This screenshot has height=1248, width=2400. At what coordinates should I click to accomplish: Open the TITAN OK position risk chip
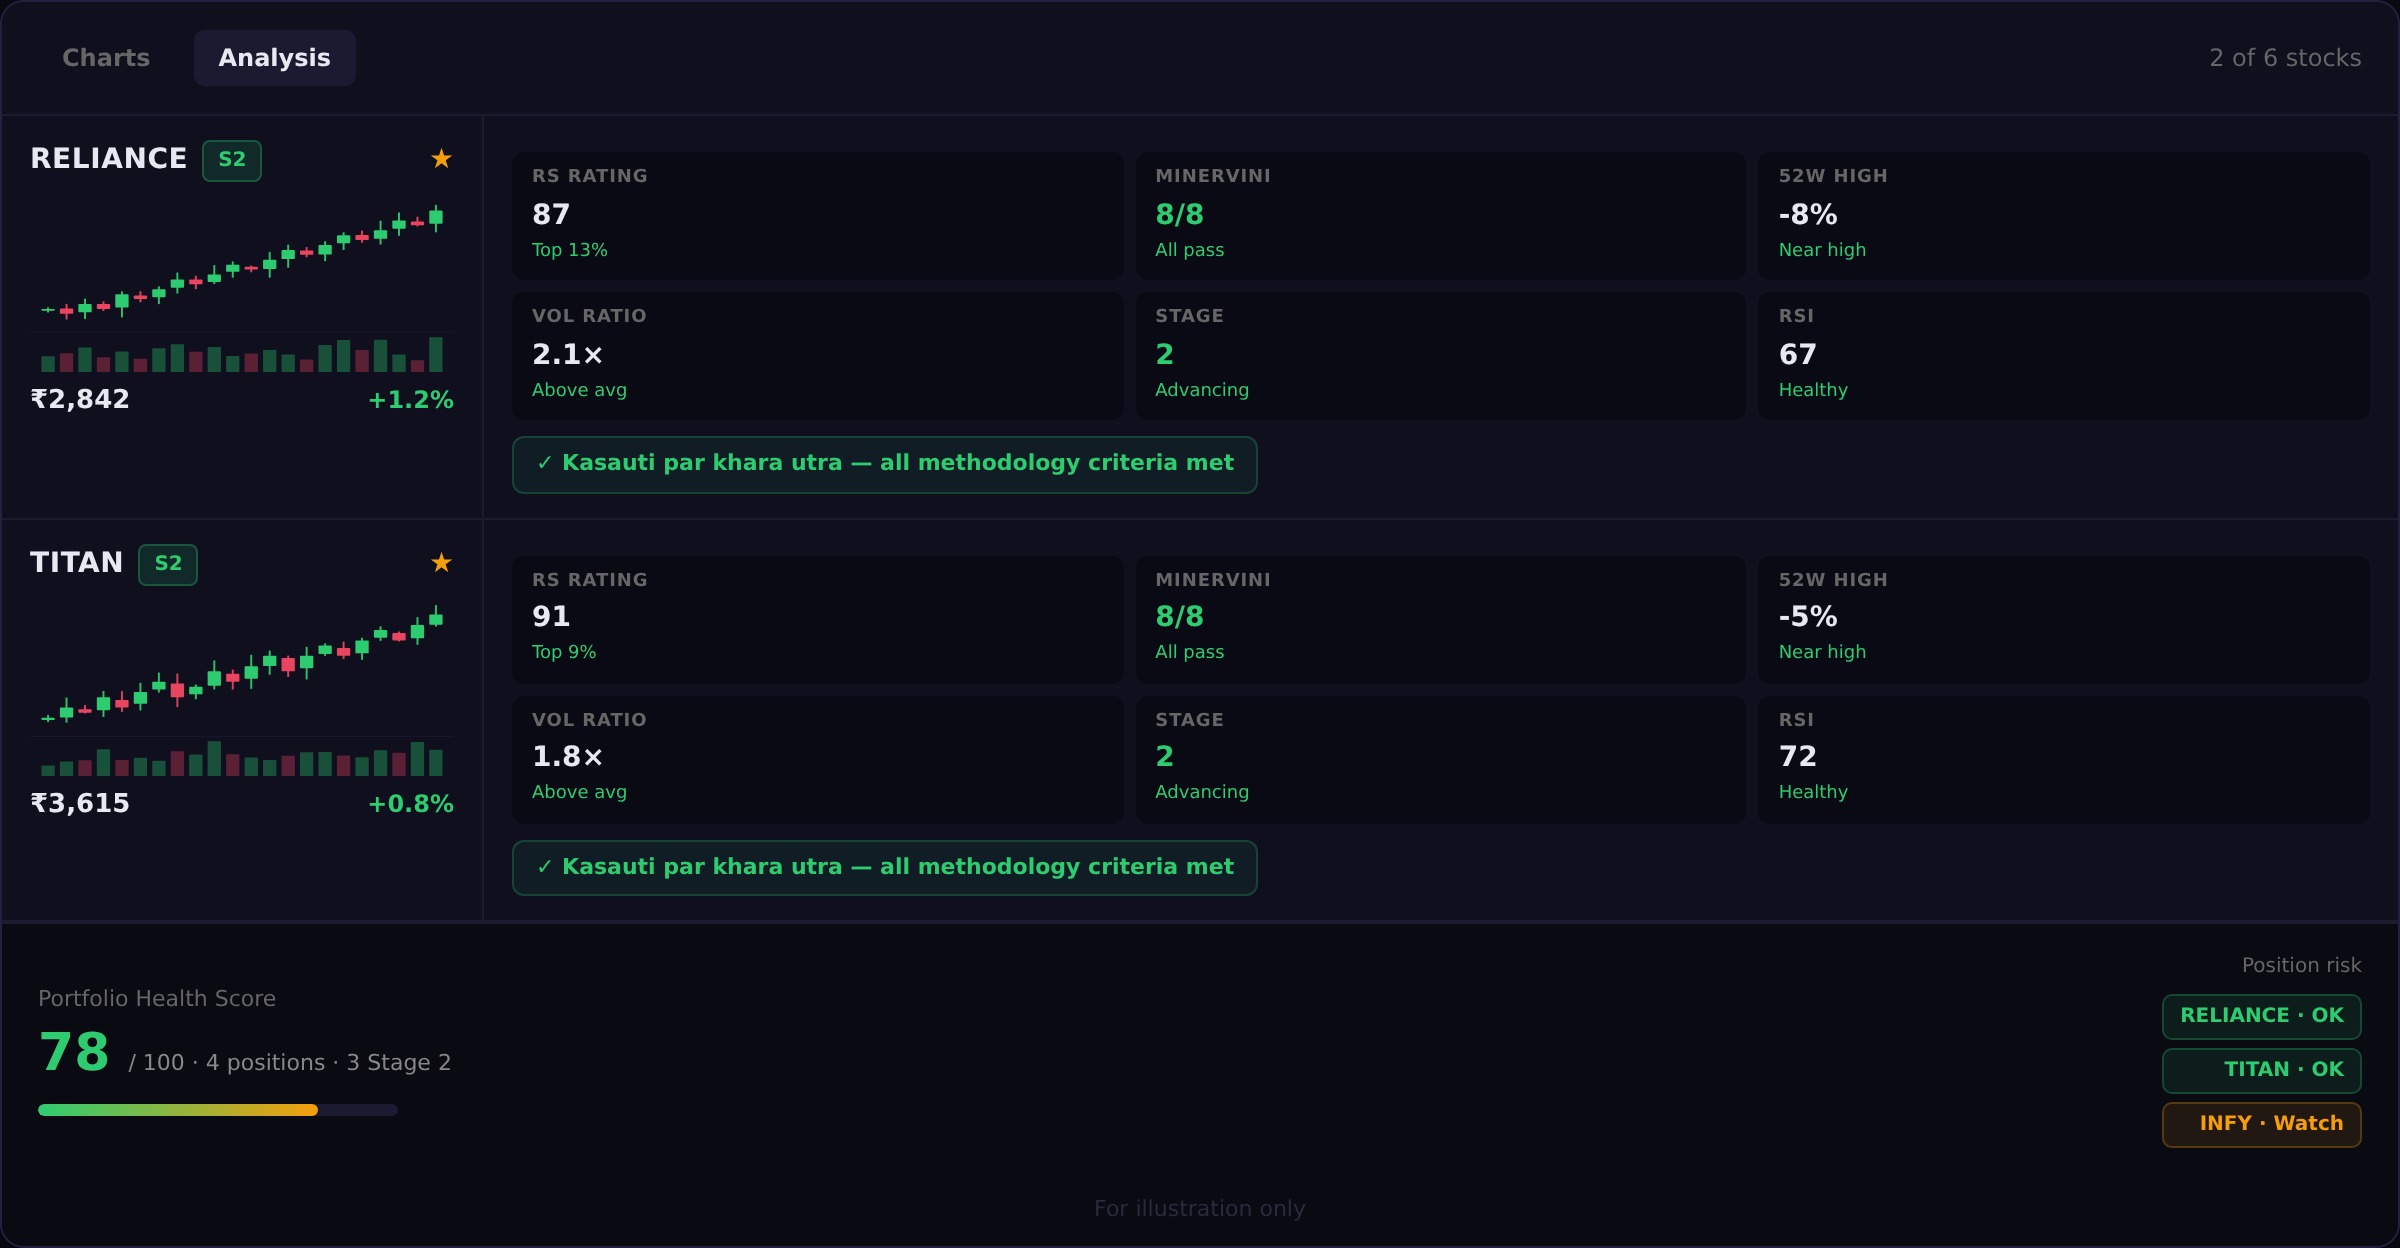click(x=2262, y=1070)
